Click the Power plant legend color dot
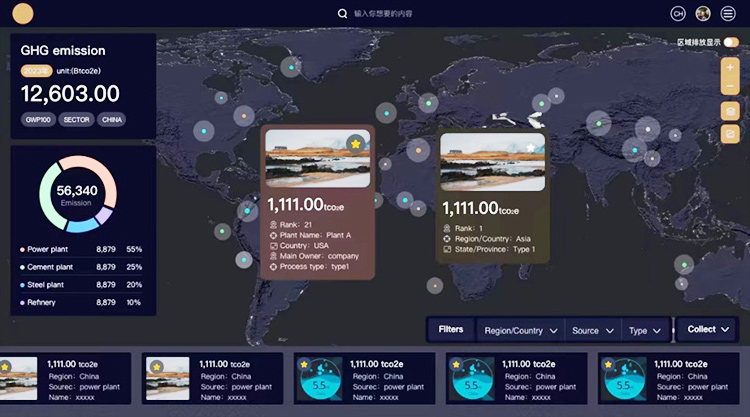 click(x=22, y=249)
